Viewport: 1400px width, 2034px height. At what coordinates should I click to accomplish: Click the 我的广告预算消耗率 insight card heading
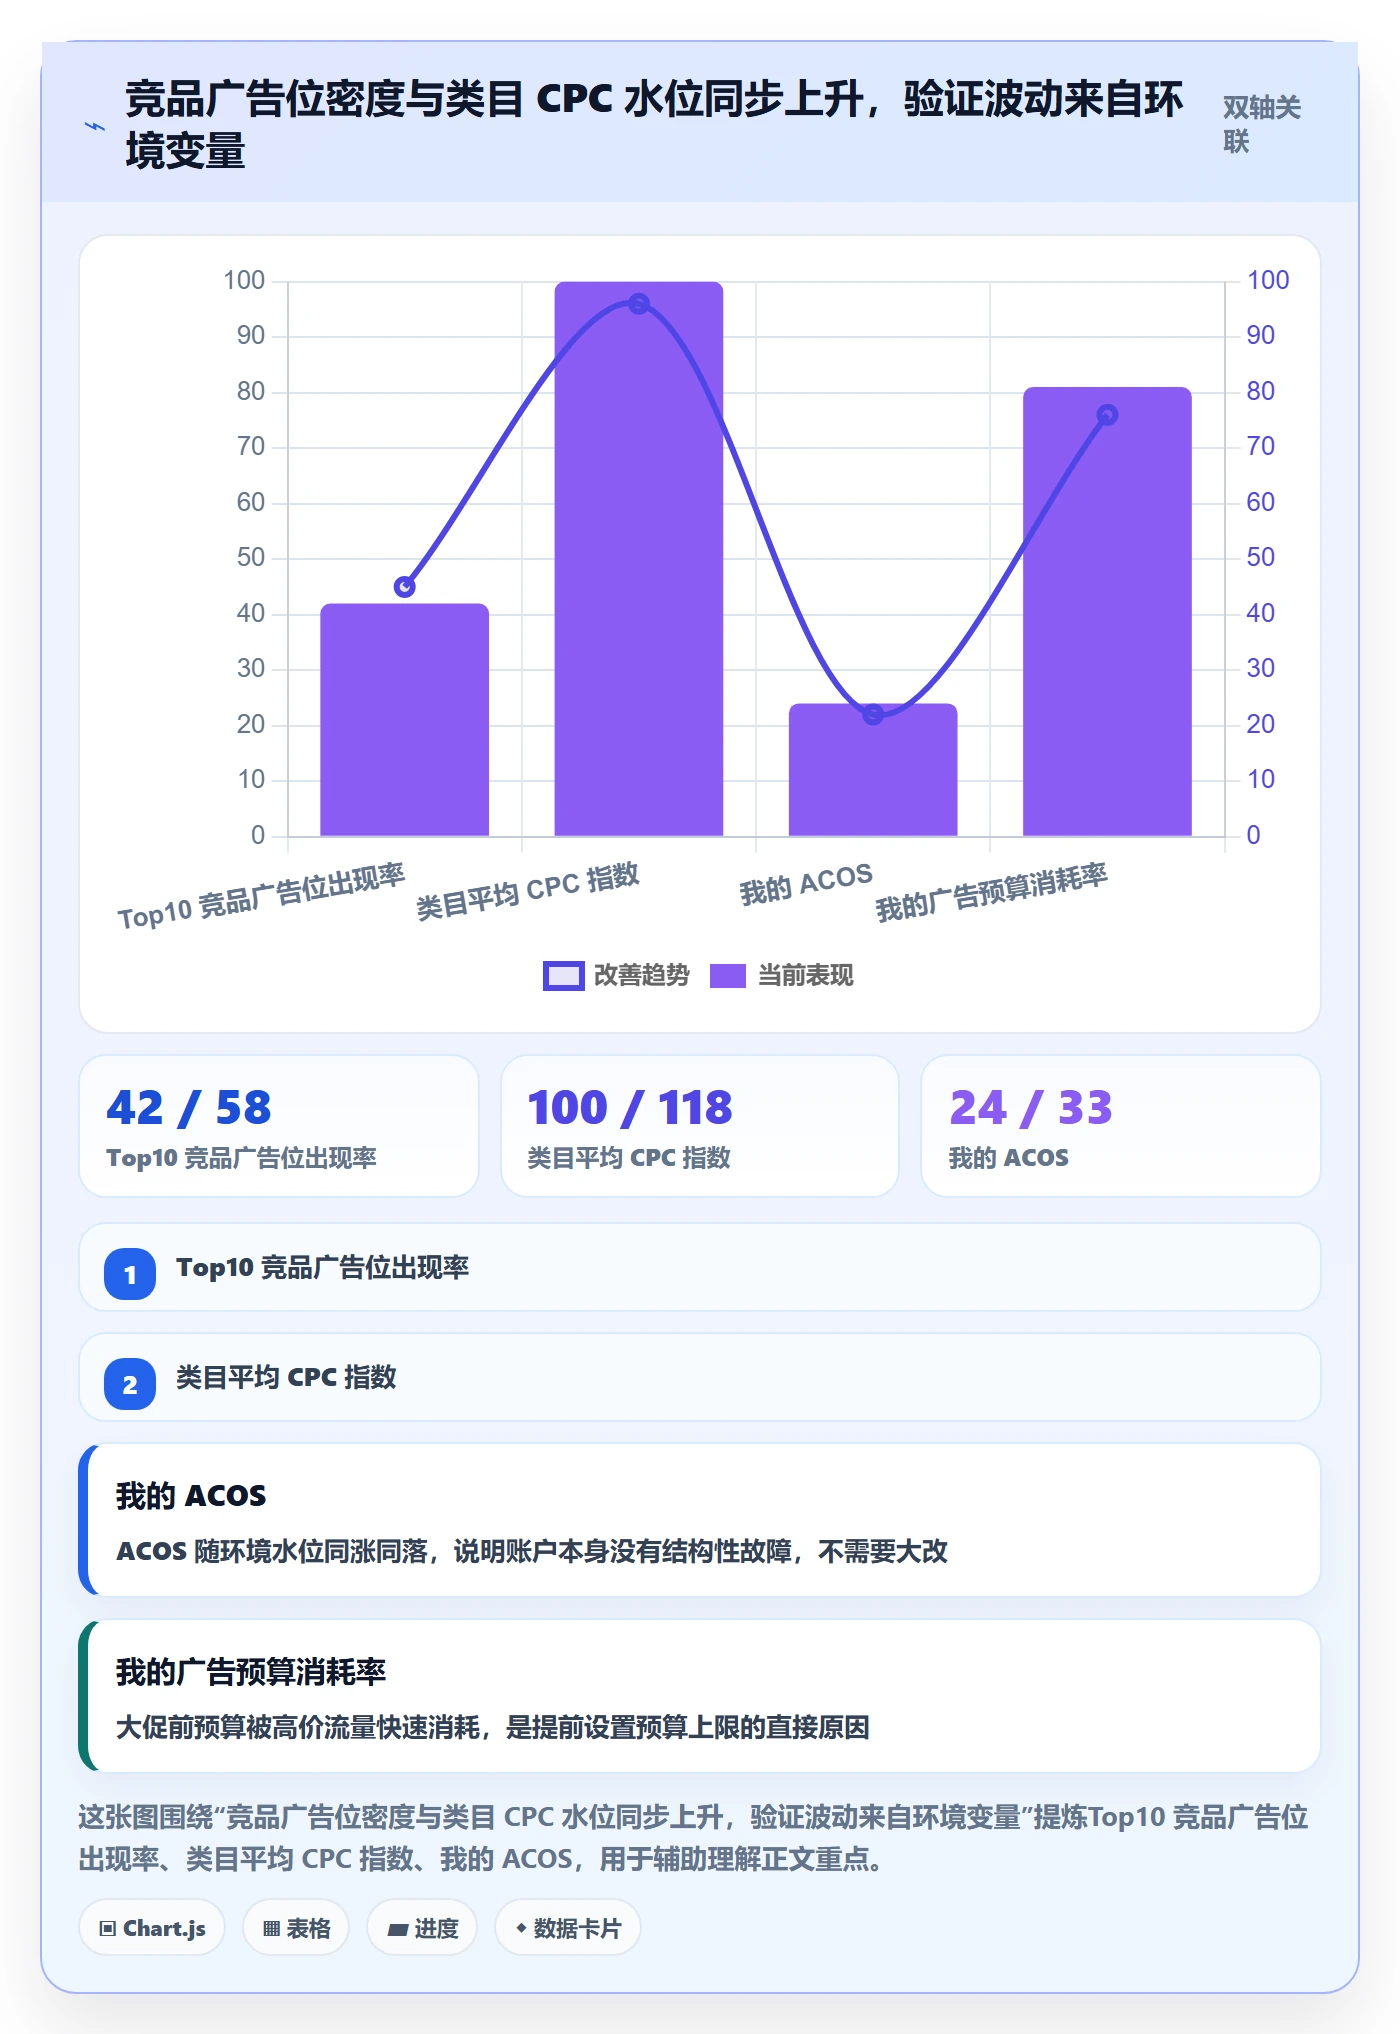click(251, 1672)
